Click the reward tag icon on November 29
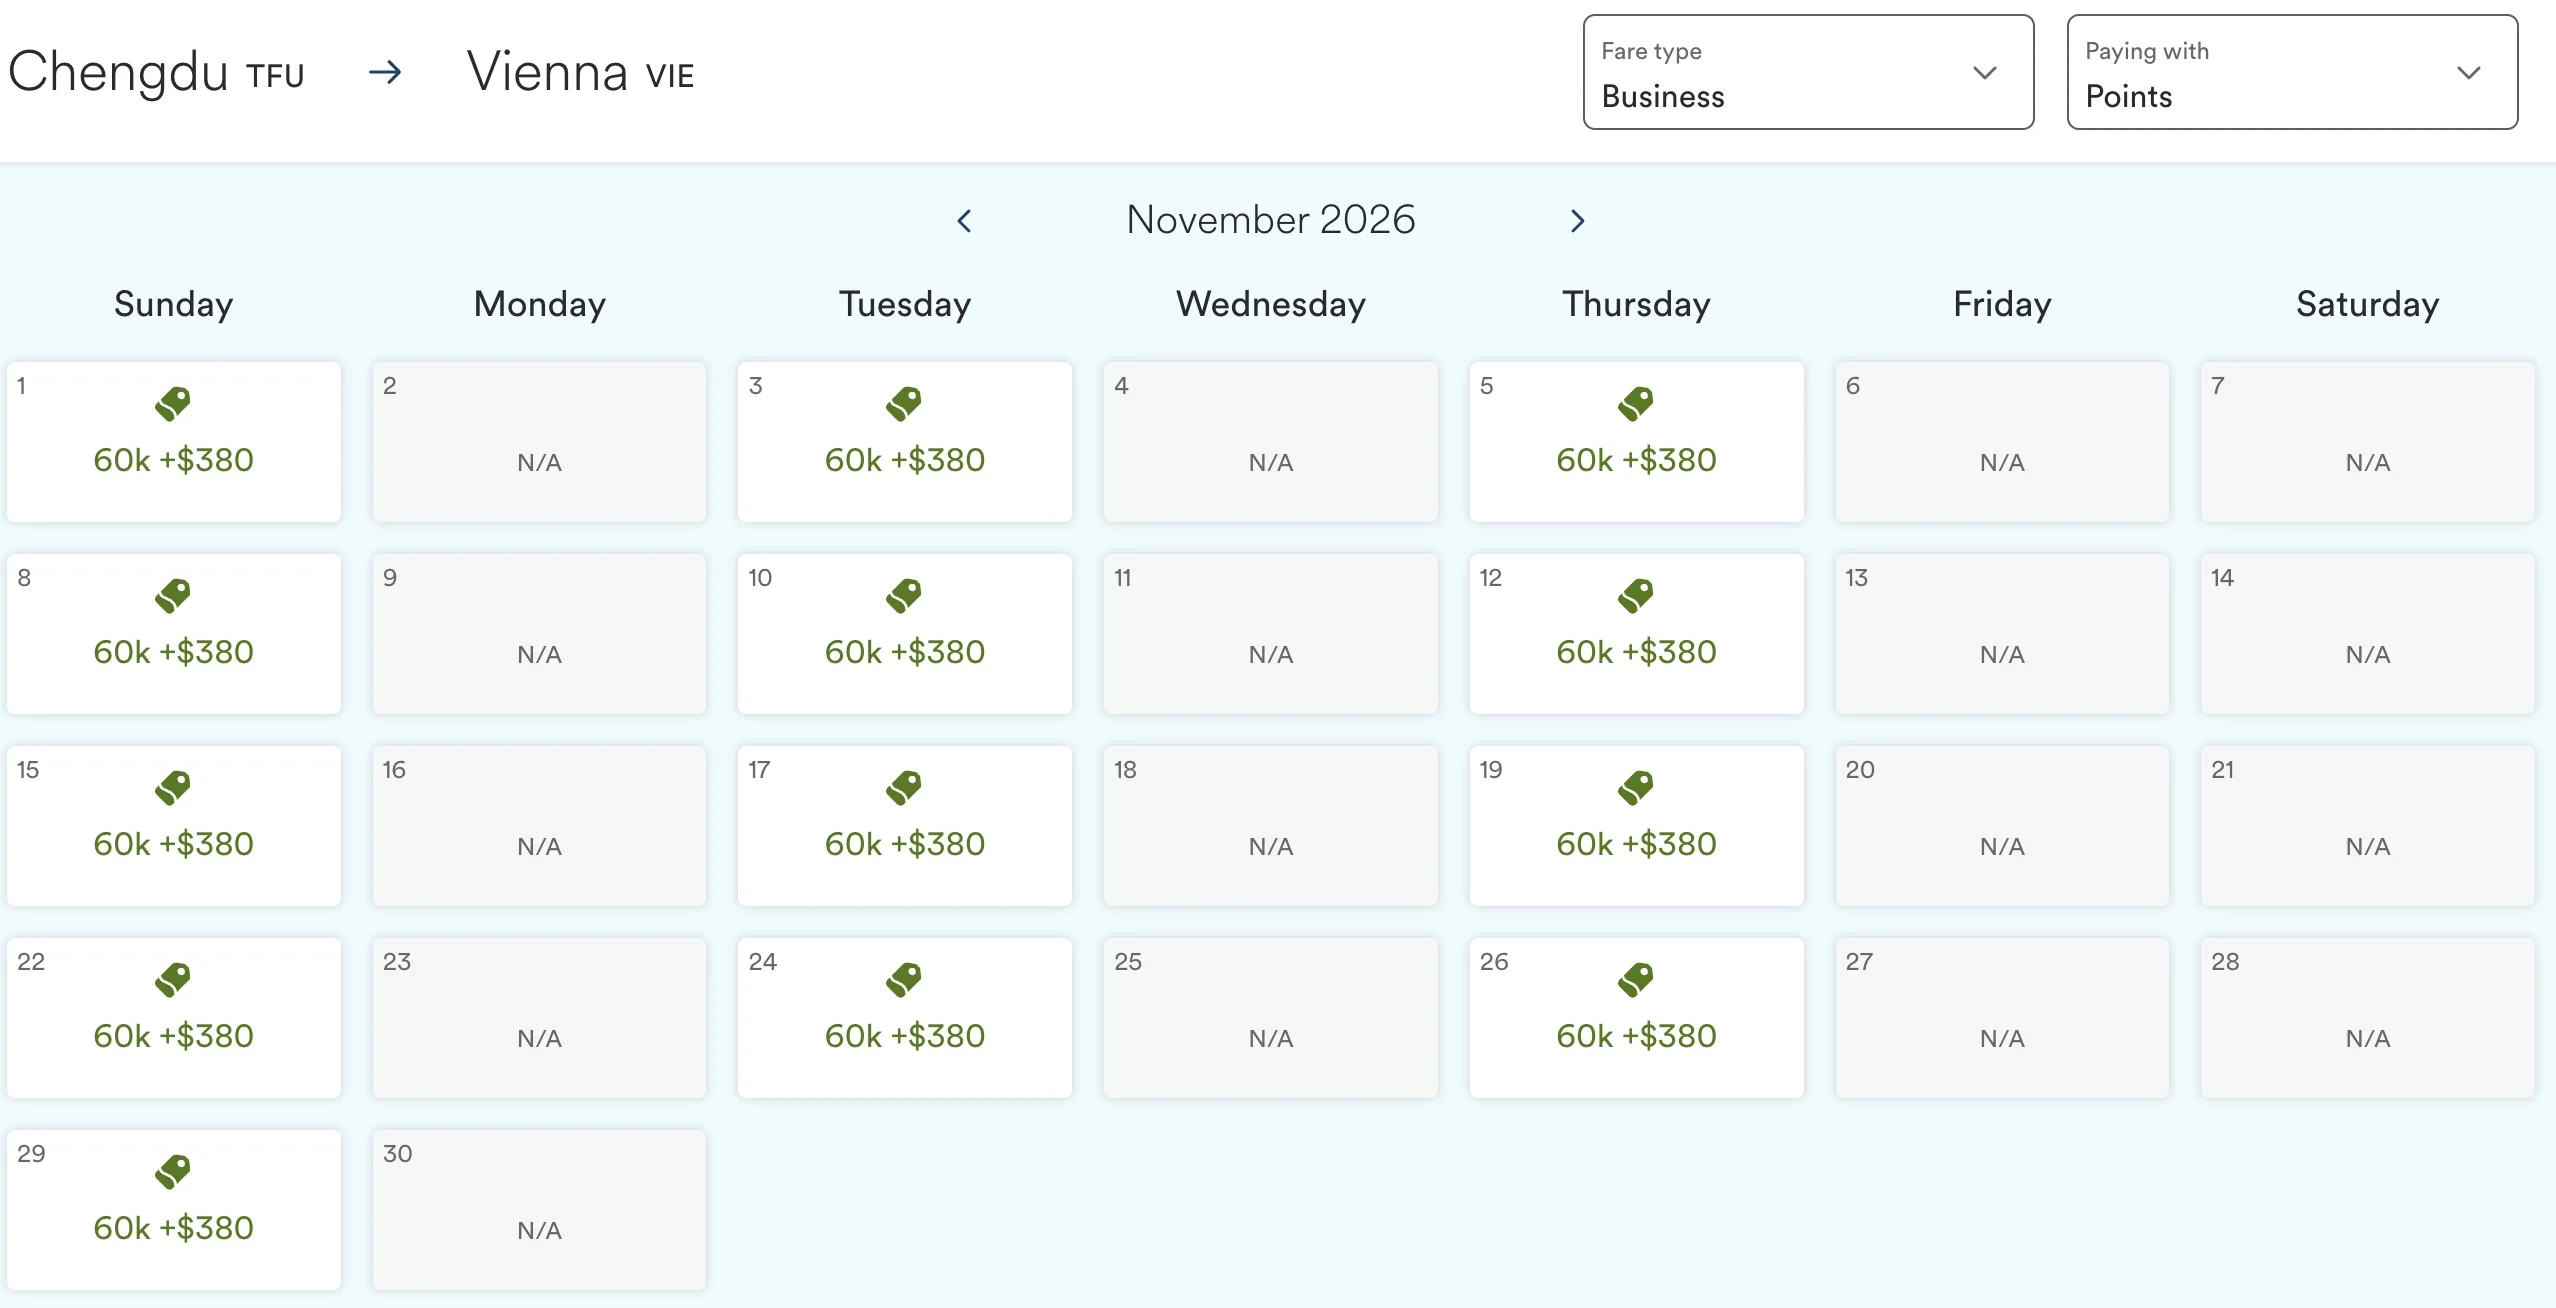 tap(173, 1172)
